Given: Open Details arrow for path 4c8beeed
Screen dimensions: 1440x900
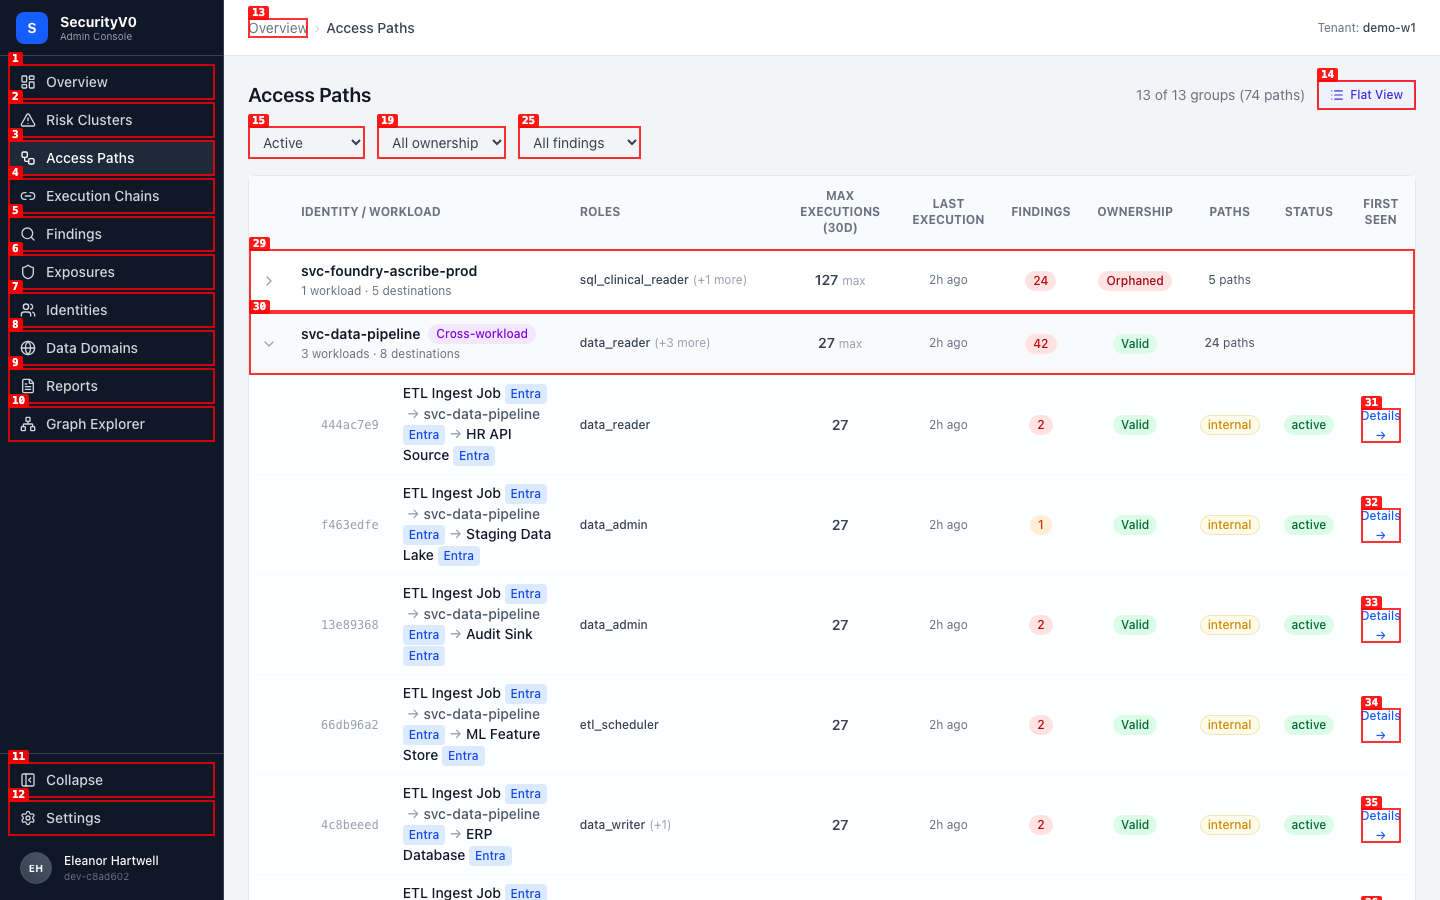Looking at the screenshot, I should click(1381, 835).
